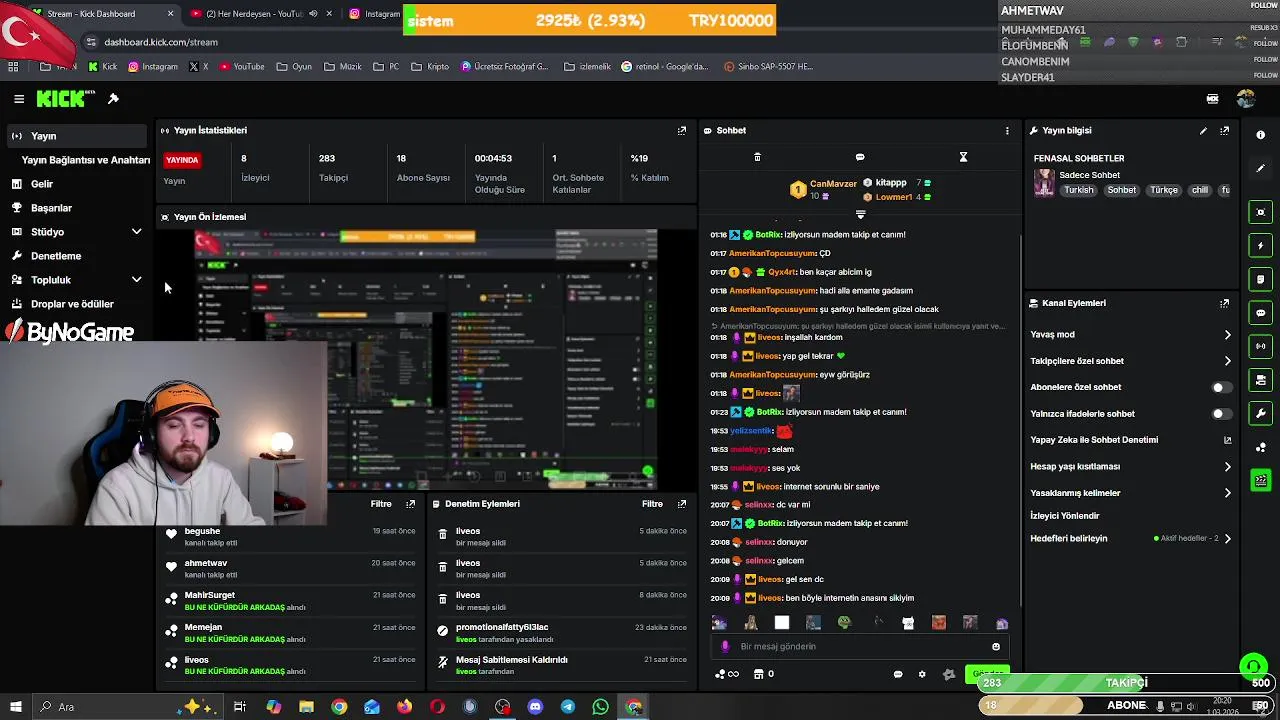The image size is (1280, 720).
Task: Toggle Yalnızca ifadelerle sohbet switch
Action: coord(1222,413)
